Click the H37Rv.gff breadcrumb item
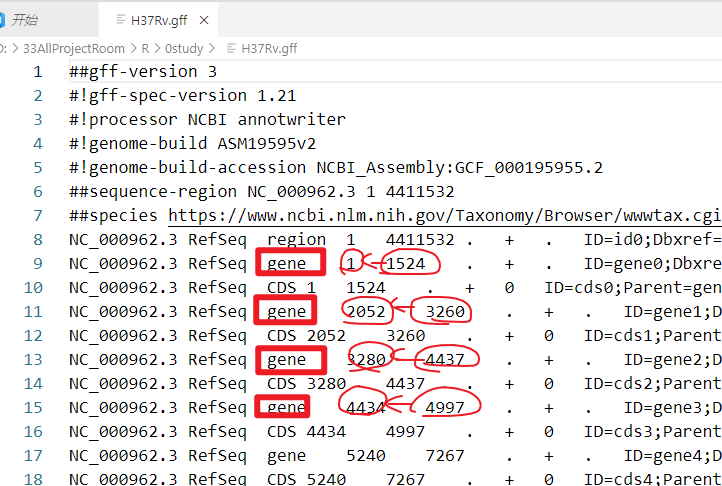The height and width of the screenshot is (486, 722). [x=269, y=48]
